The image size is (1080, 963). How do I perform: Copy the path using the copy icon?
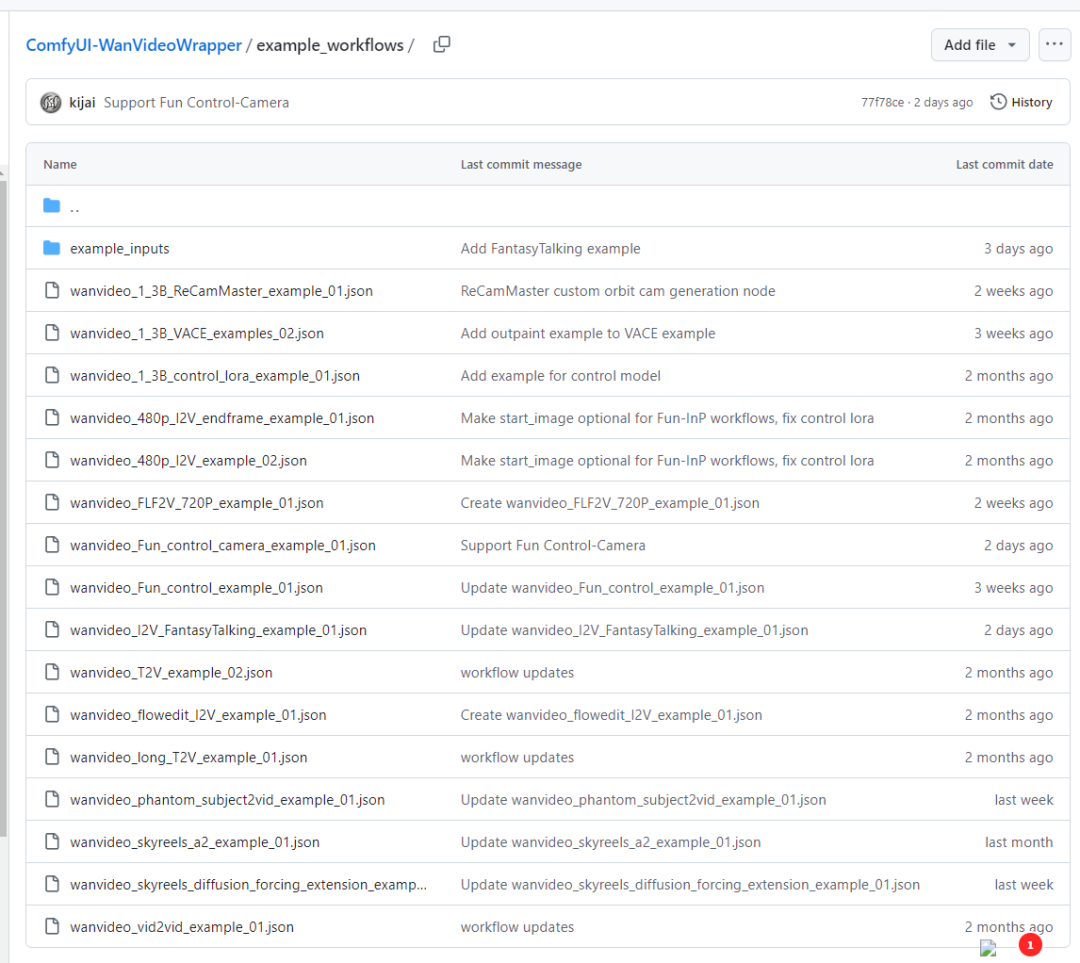coord(442,45)
